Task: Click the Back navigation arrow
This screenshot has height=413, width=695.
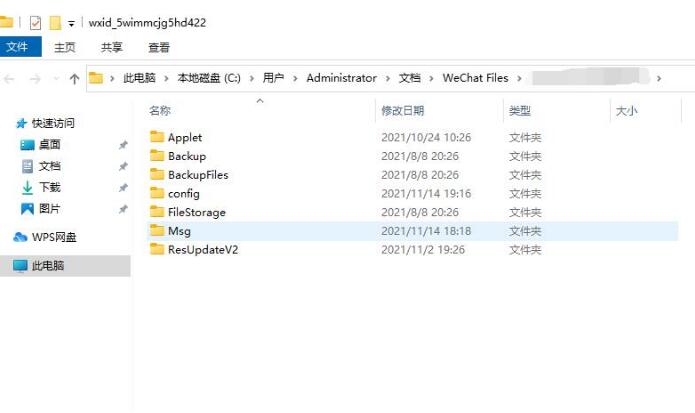Action: pyautogui.click(x=9, y=79)
